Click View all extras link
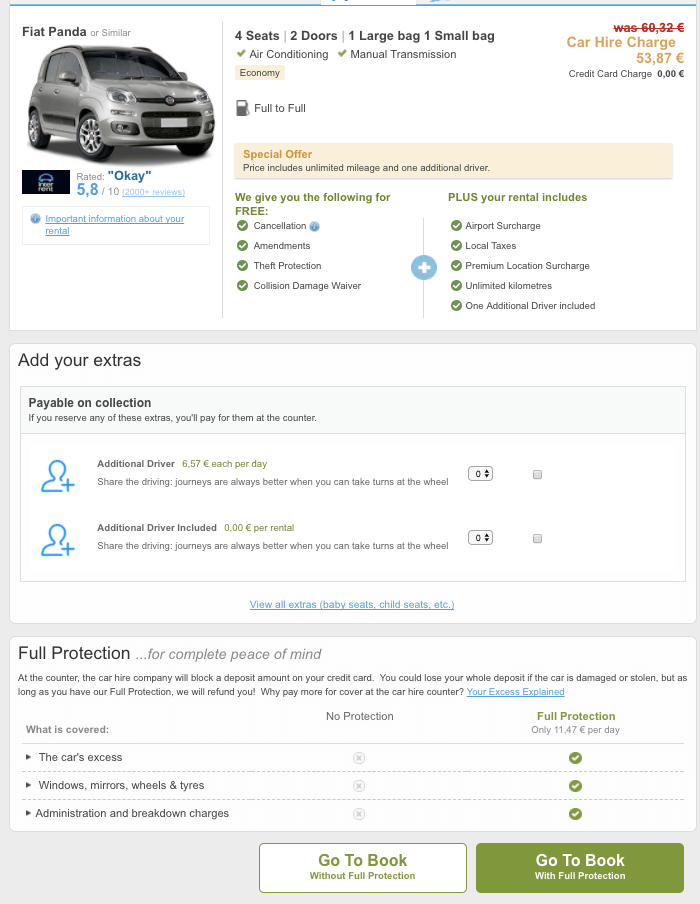700x904 pixels. (x=352, y=604)
